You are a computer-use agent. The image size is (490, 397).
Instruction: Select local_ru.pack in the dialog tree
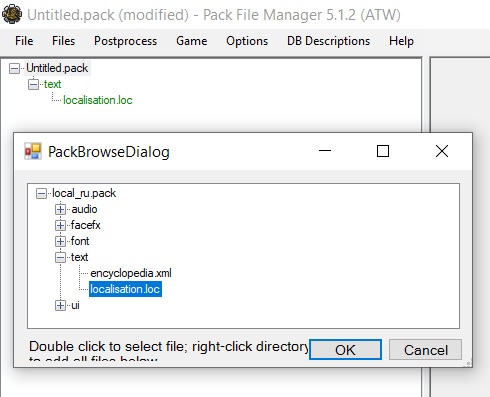pos(84,193)
